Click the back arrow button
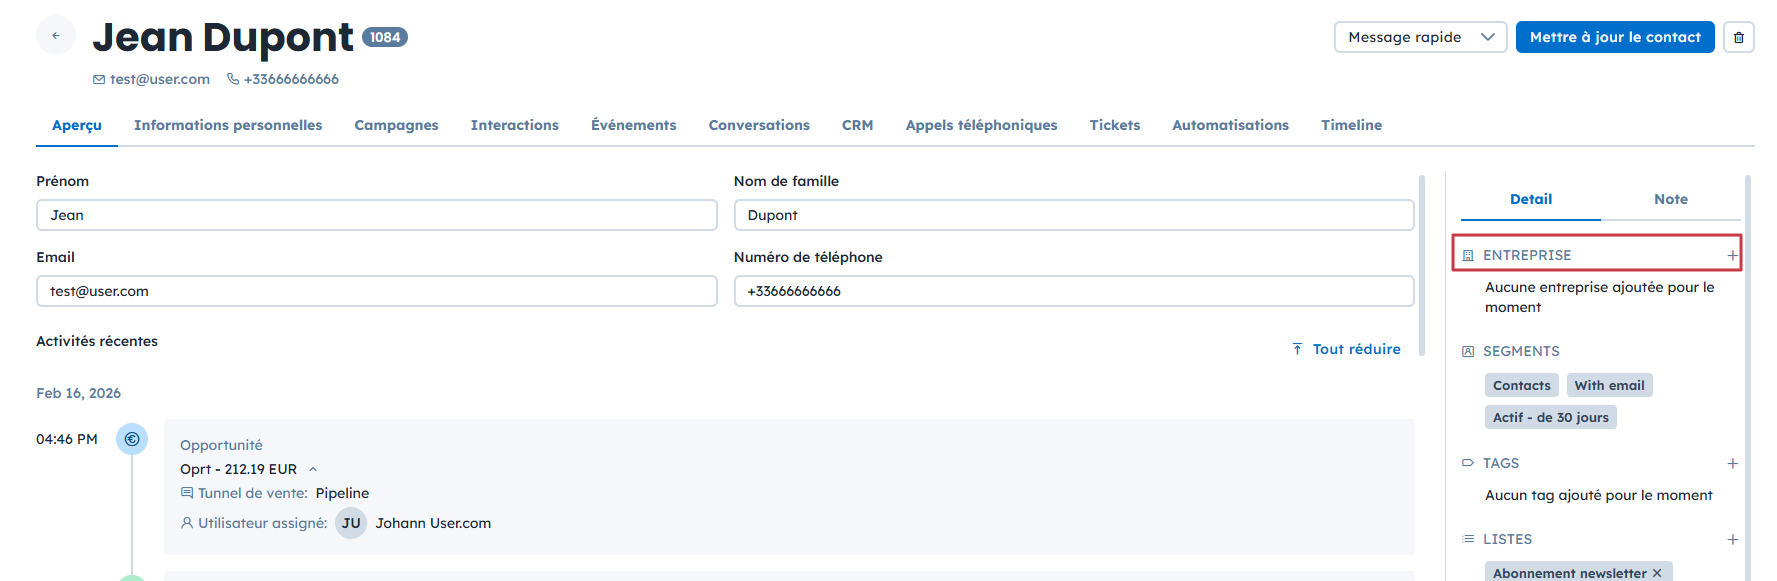 coord(56,36)
